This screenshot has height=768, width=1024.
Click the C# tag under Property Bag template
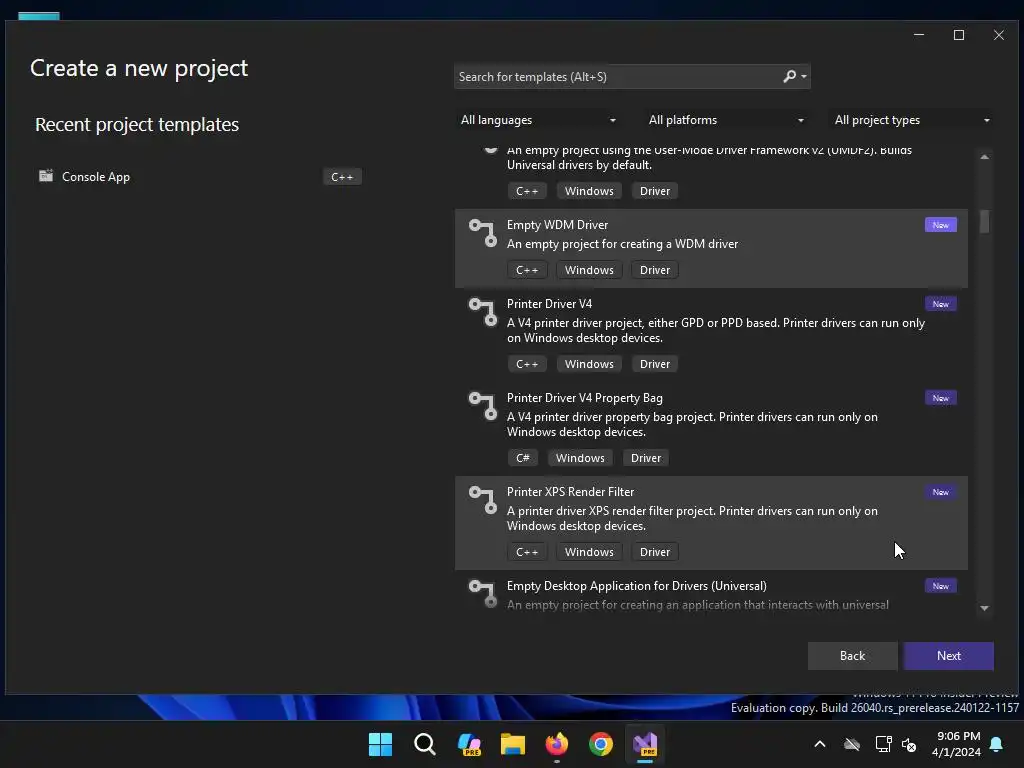pyautogui.click(x=522, y=458)
